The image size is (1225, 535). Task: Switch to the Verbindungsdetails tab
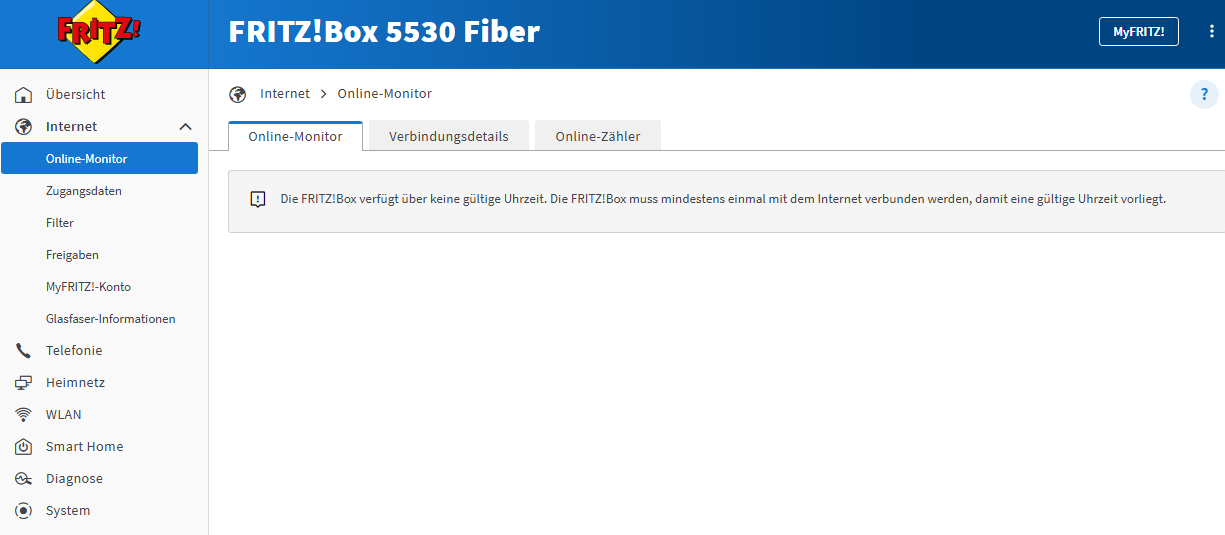point(448,136)
